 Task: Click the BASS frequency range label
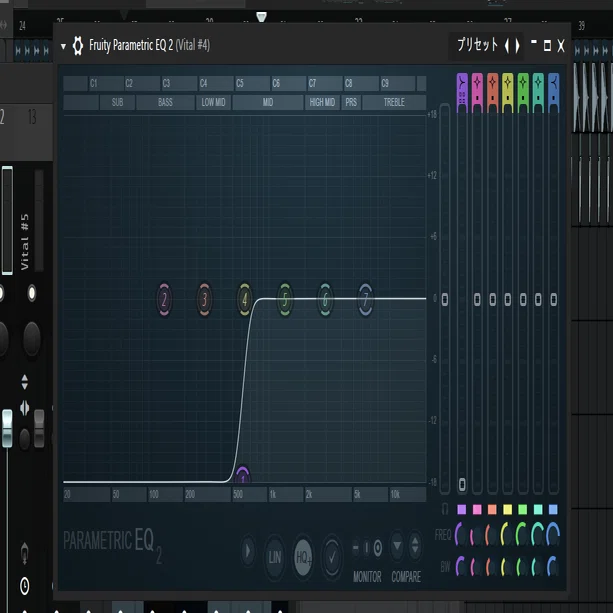coord(165,102)
